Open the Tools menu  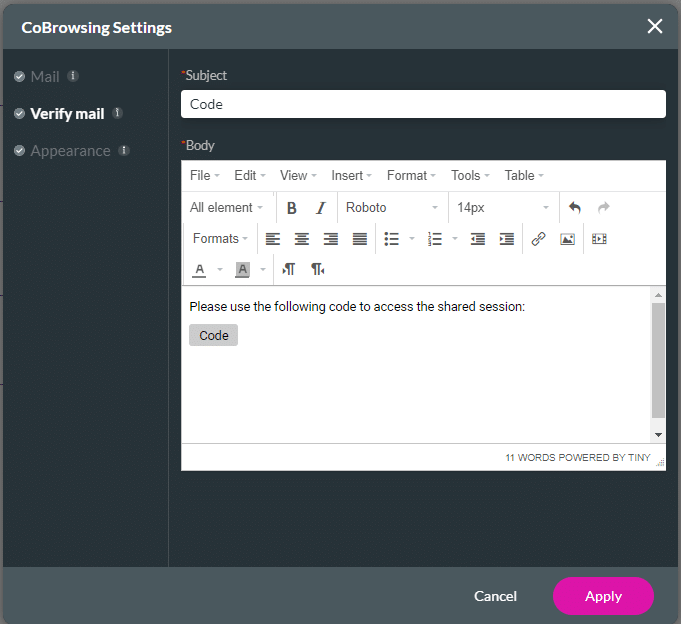pyautogui.click(x=470, y=175)
